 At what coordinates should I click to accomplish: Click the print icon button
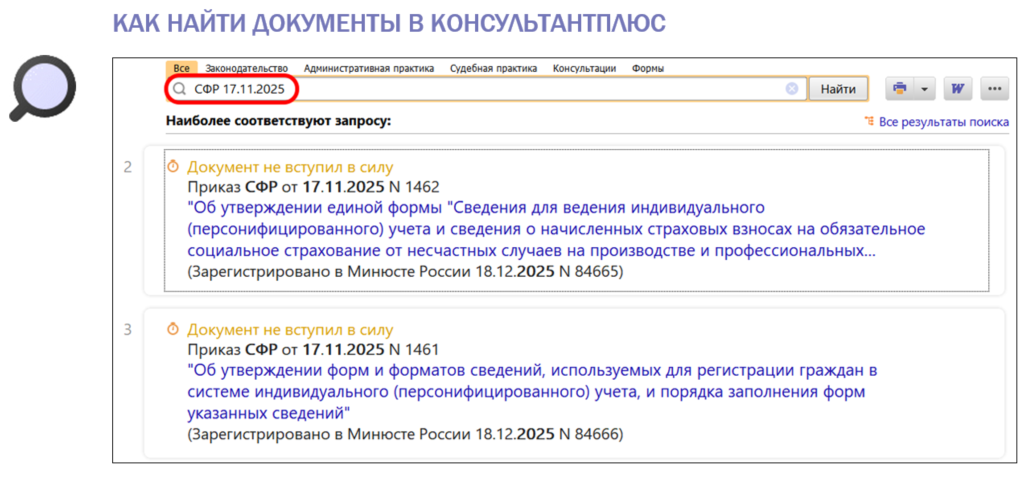point(901,89)
